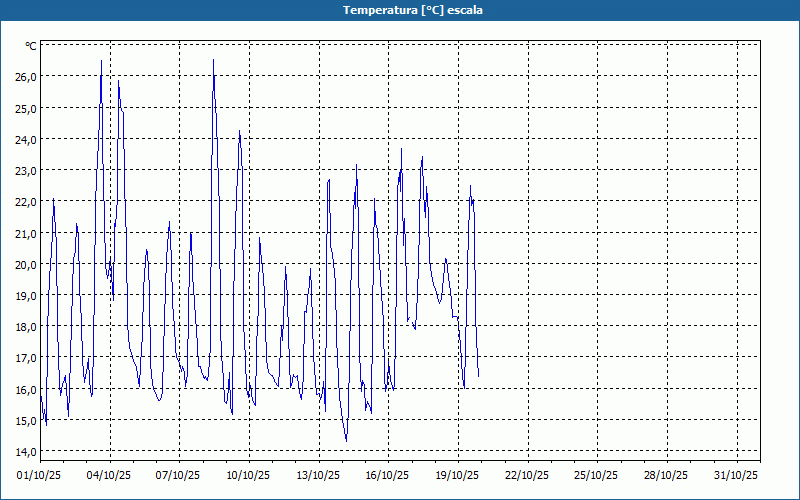Click the 07/10/25 date label
800x500 pixels.
[179, 475]
